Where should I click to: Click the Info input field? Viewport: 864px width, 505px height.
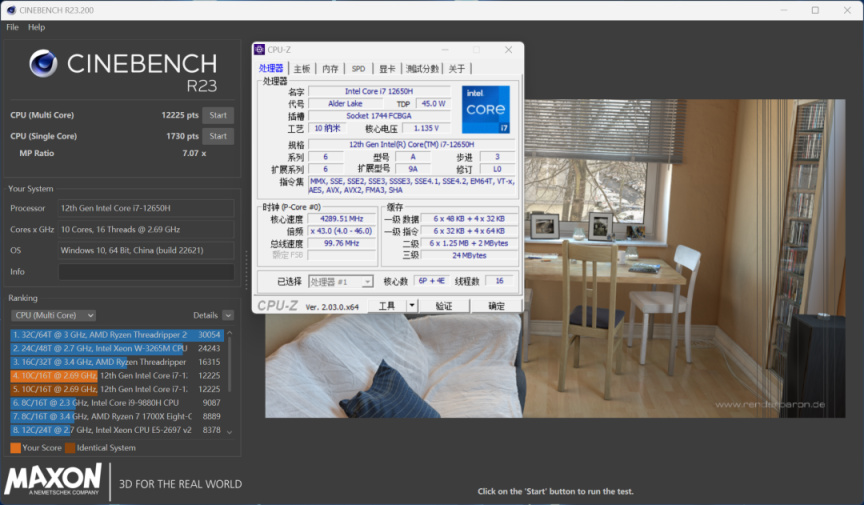[x=146, y=272]
